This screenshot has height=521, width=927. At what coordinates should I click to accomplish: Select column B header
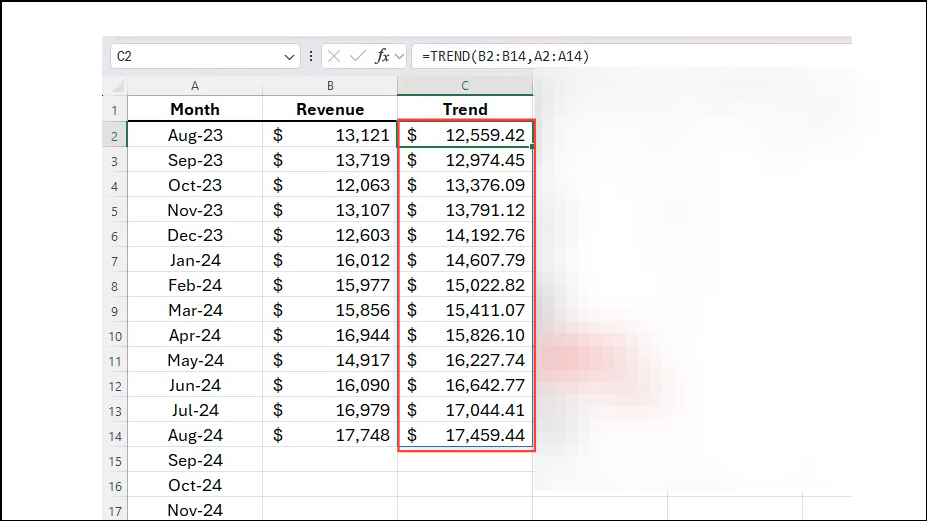coord(330,86)
